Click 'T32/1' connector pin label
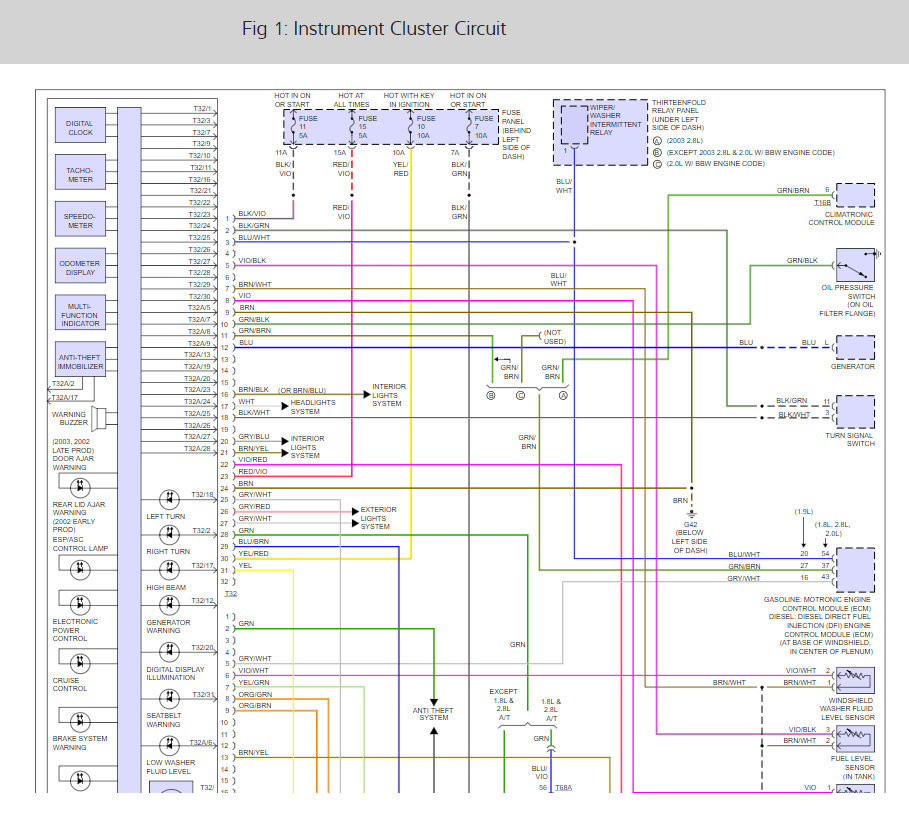Viewport: 909px width, 818px height. tap(202, 109)
